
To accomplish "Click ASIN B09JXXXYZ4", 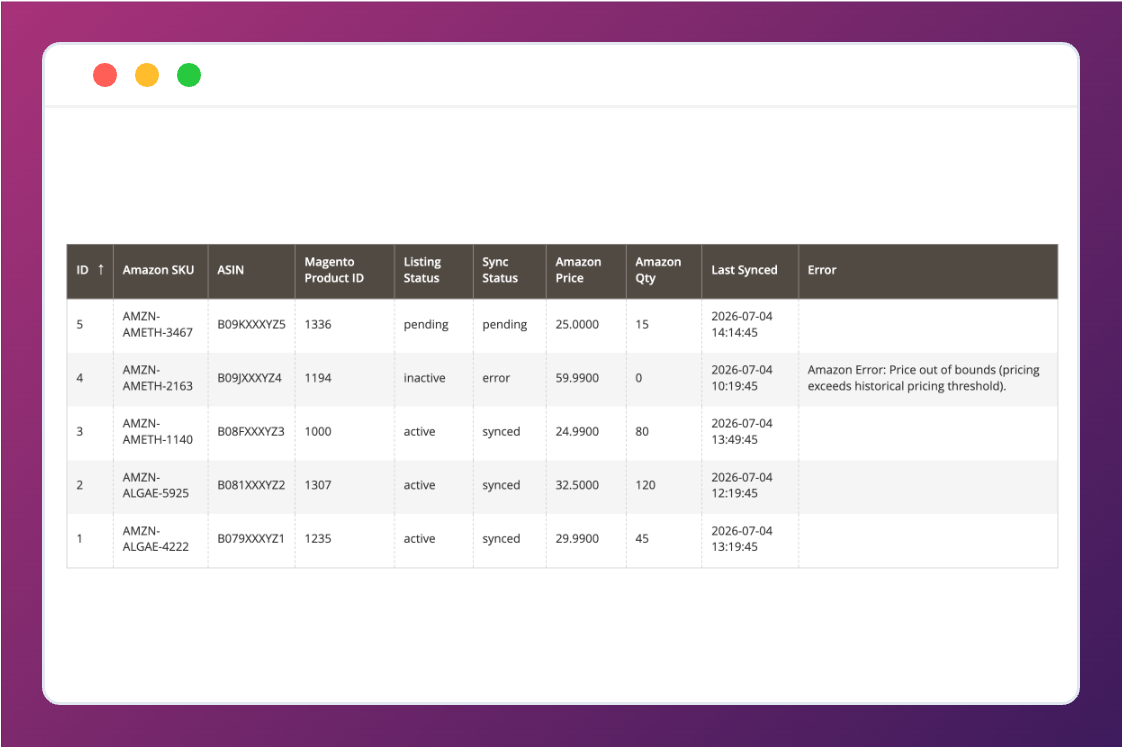I will coord(250,378).
